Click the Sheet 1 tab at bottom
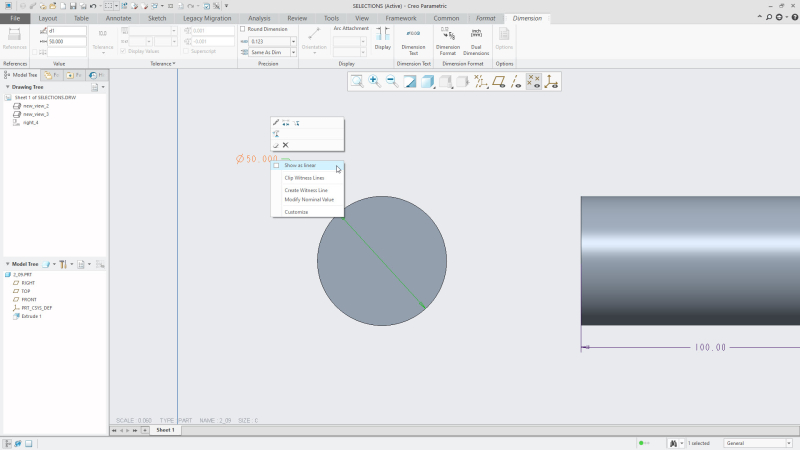This screenshot has height=450, width=800. pos(165,430)
